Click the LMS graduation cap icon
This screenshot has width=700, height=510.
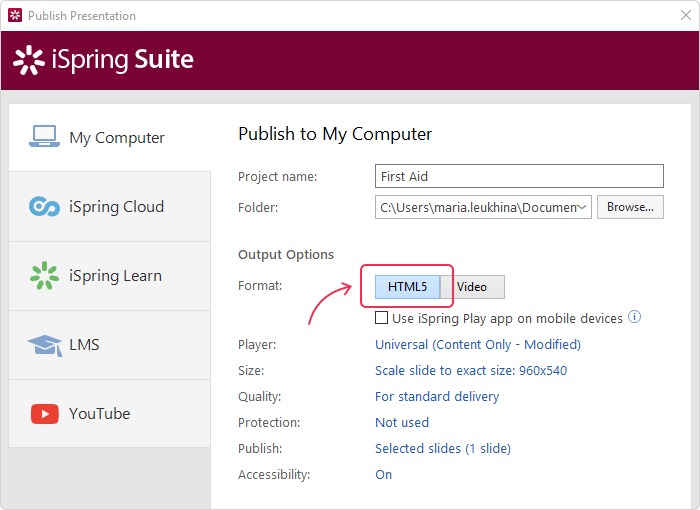tap(45, 345)
